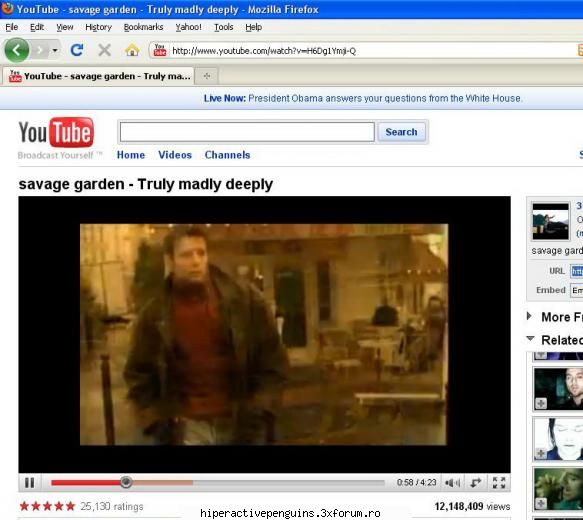Image resolution: width=583 pixels, height=520 pixels.
Task: Expand the More From section triangle
Action: point(529,316)
